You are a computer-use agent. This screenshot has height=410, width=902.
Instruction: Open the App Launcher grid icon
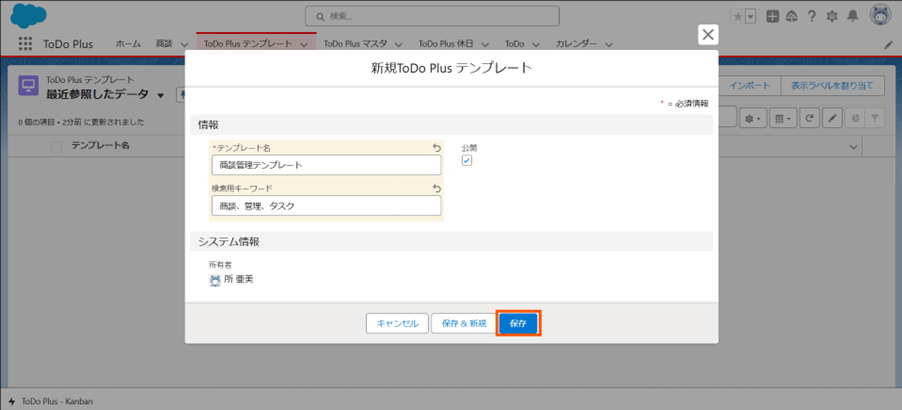click(x=25, y=44)
